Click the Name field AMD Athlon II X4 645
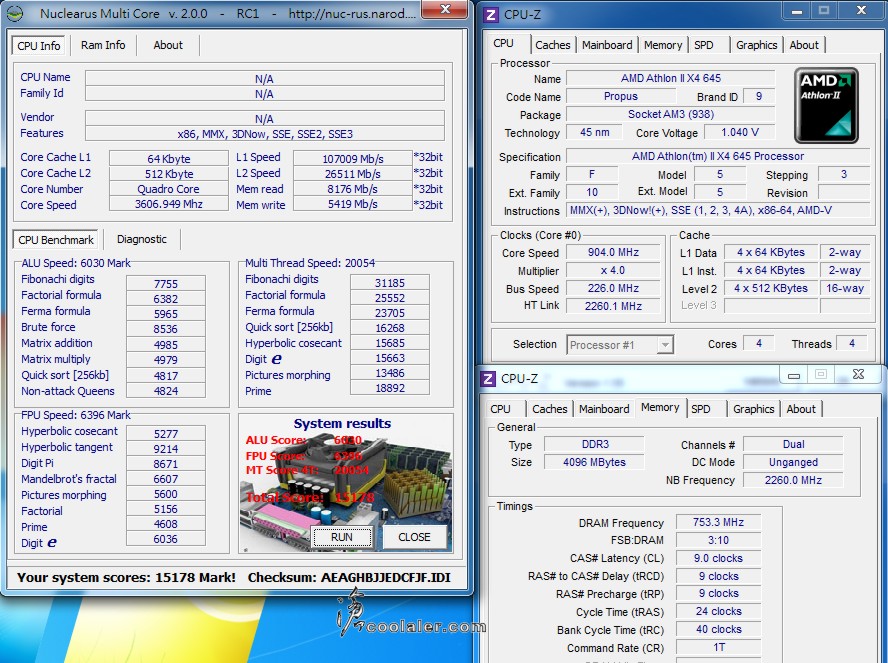 coord(671,78)
